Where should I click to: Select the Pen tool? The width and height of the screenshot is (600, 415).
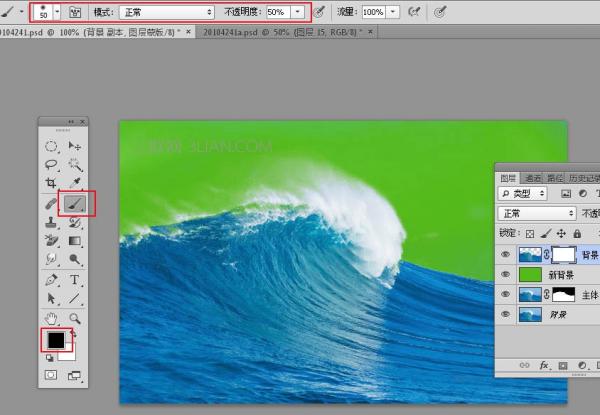coord(51,280)
